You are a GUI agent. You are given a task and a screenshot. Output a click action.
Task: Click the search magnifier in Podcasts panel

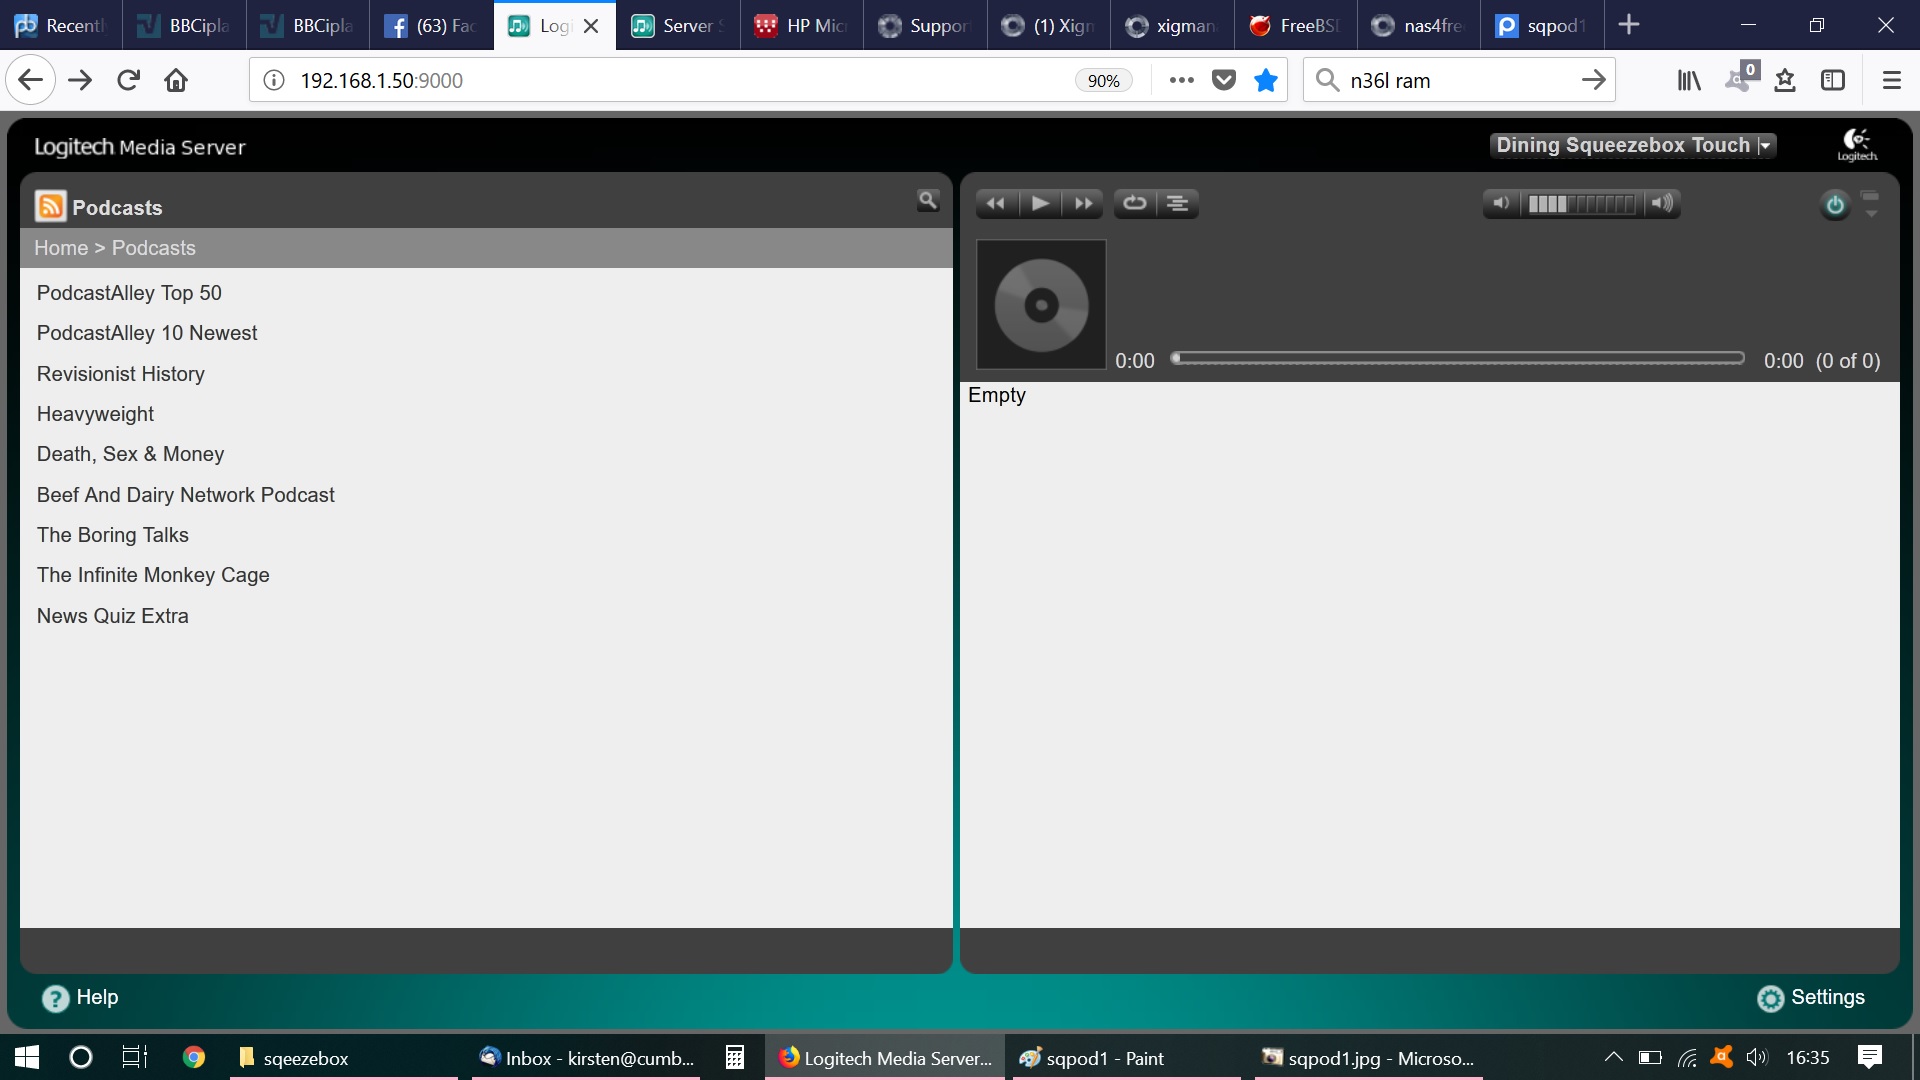tap(928, 201)
